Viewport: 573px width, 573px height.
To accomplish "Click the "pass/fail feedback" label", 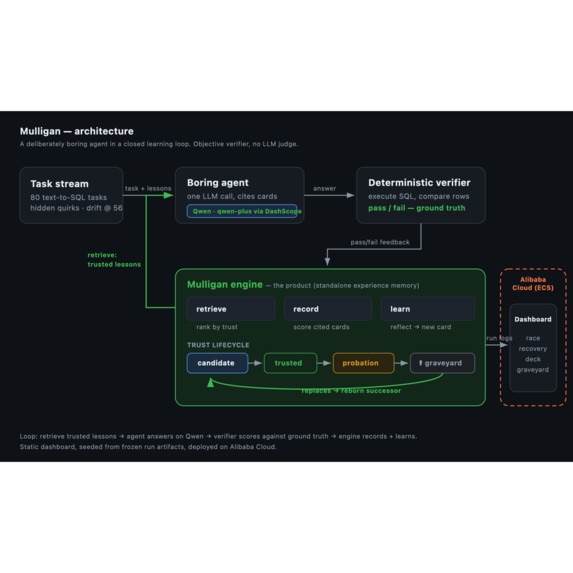I will (380, 242).
